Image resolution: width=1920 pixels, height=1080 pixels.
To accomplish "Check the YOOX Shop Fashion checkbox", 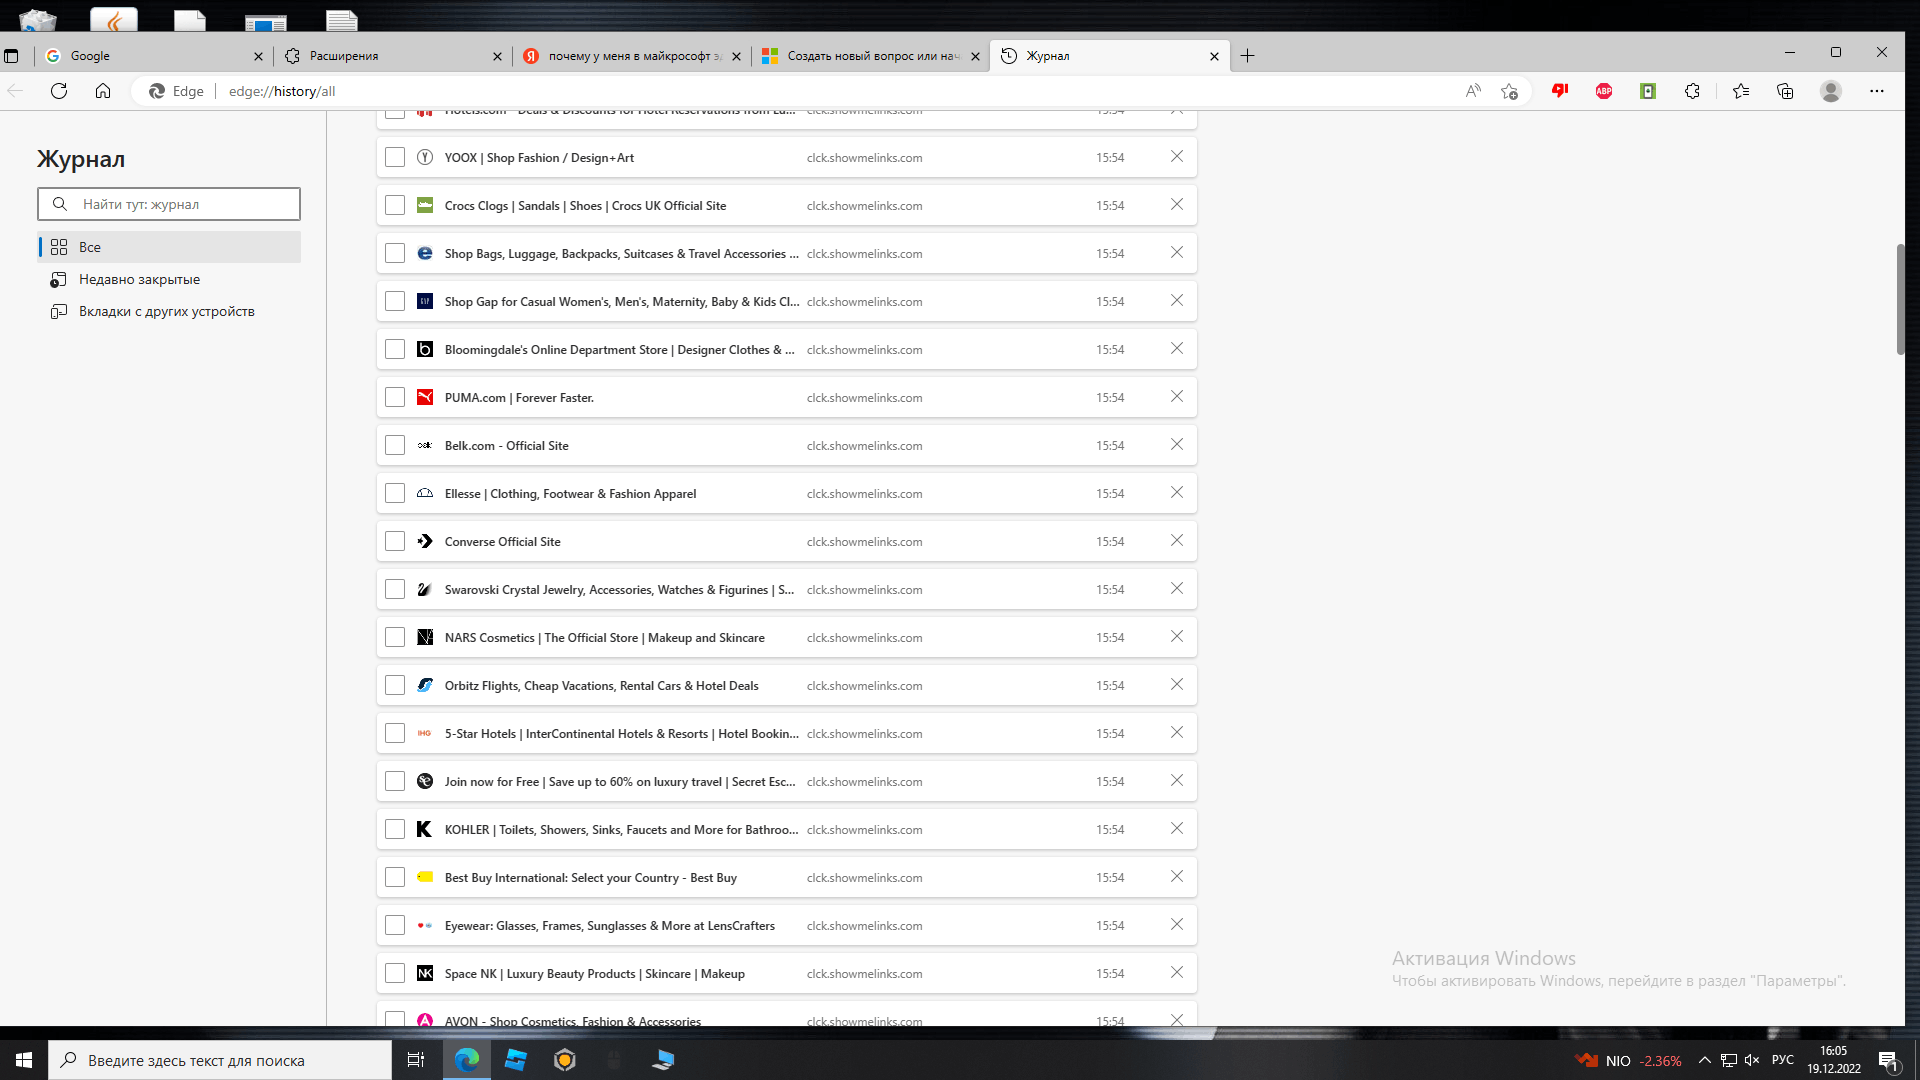I will point(395,157).
